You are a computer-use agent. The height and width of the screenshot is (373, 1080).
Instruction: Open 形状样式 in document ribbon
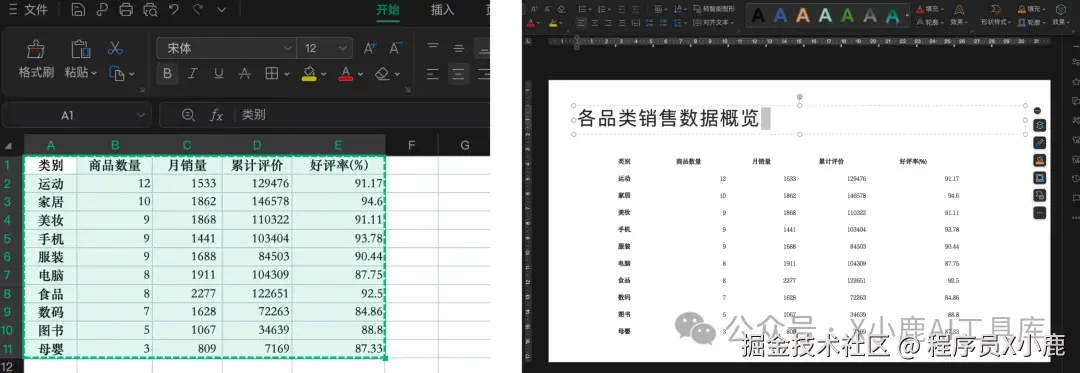[996, 14]
